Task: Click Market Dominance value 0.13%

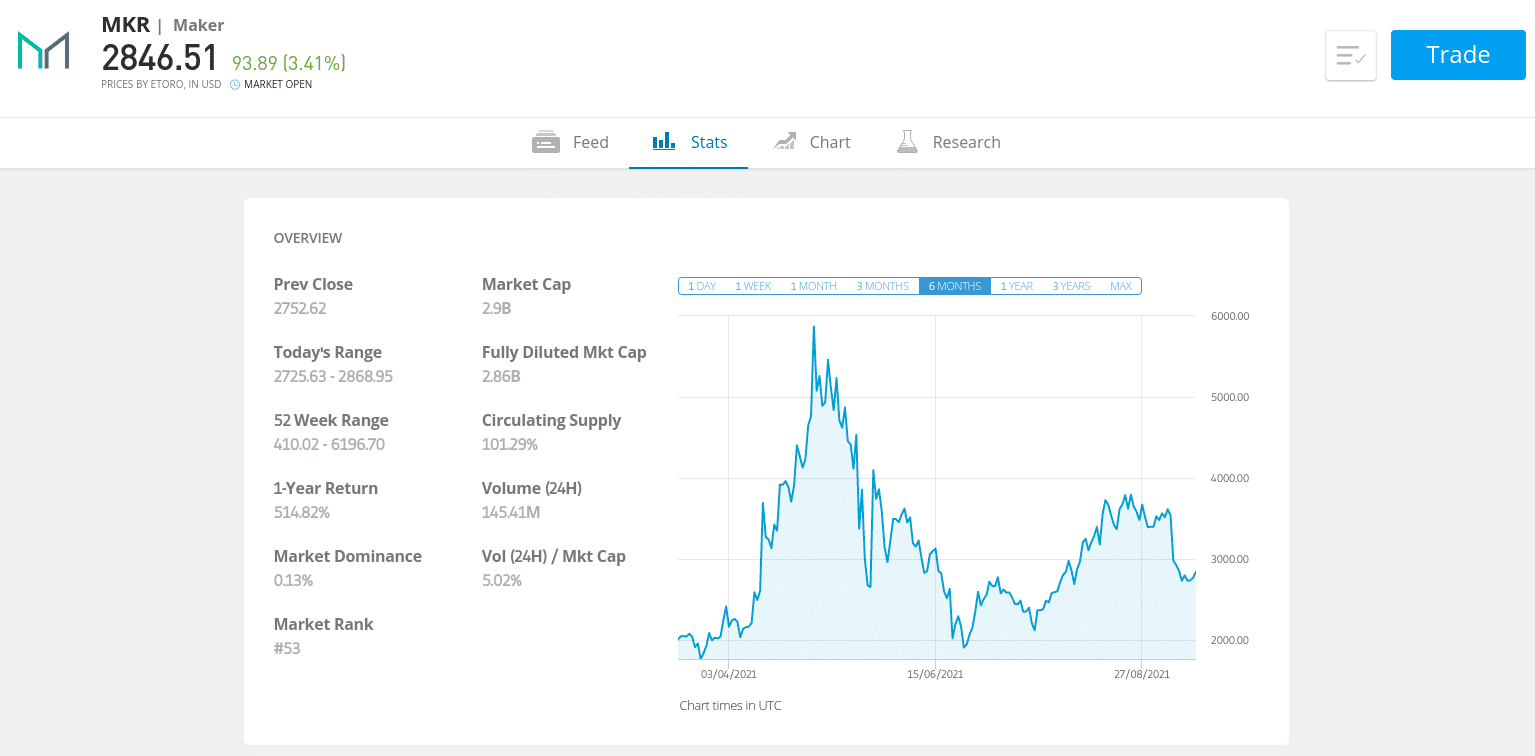Action: click(293, 580)
